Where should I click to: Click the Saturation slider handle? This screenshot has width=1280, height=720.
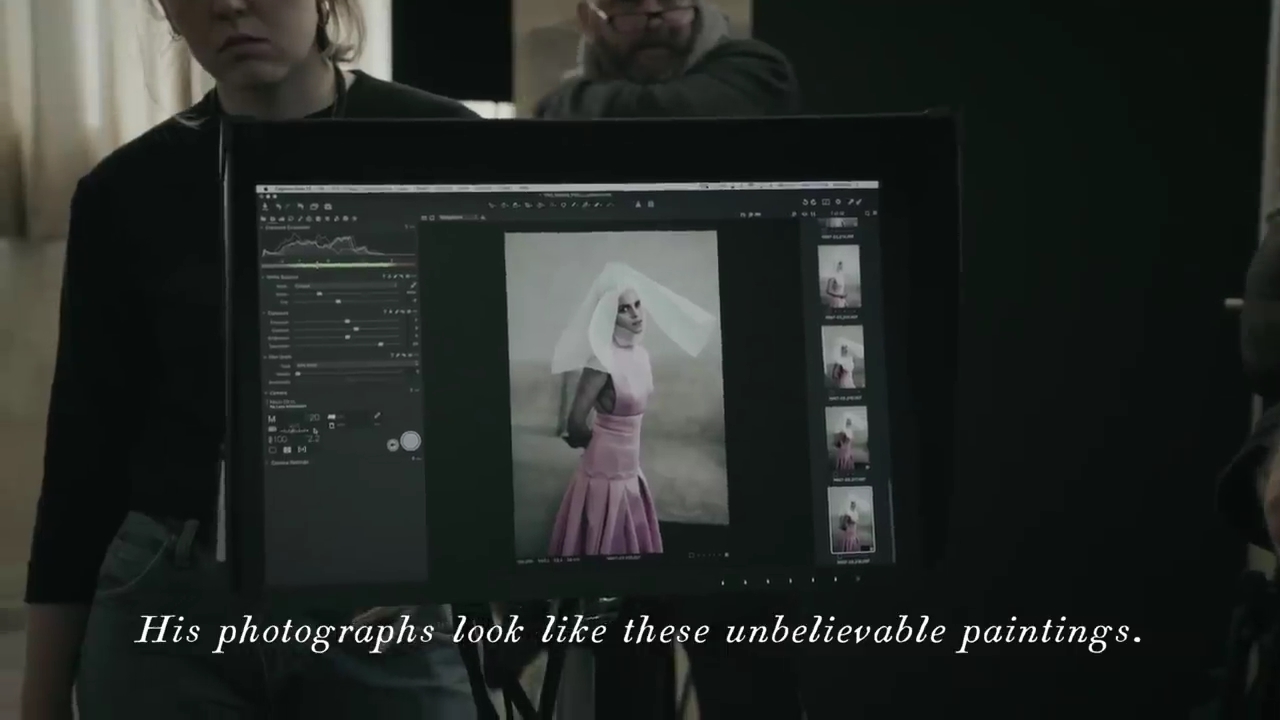tap(379, 345)
